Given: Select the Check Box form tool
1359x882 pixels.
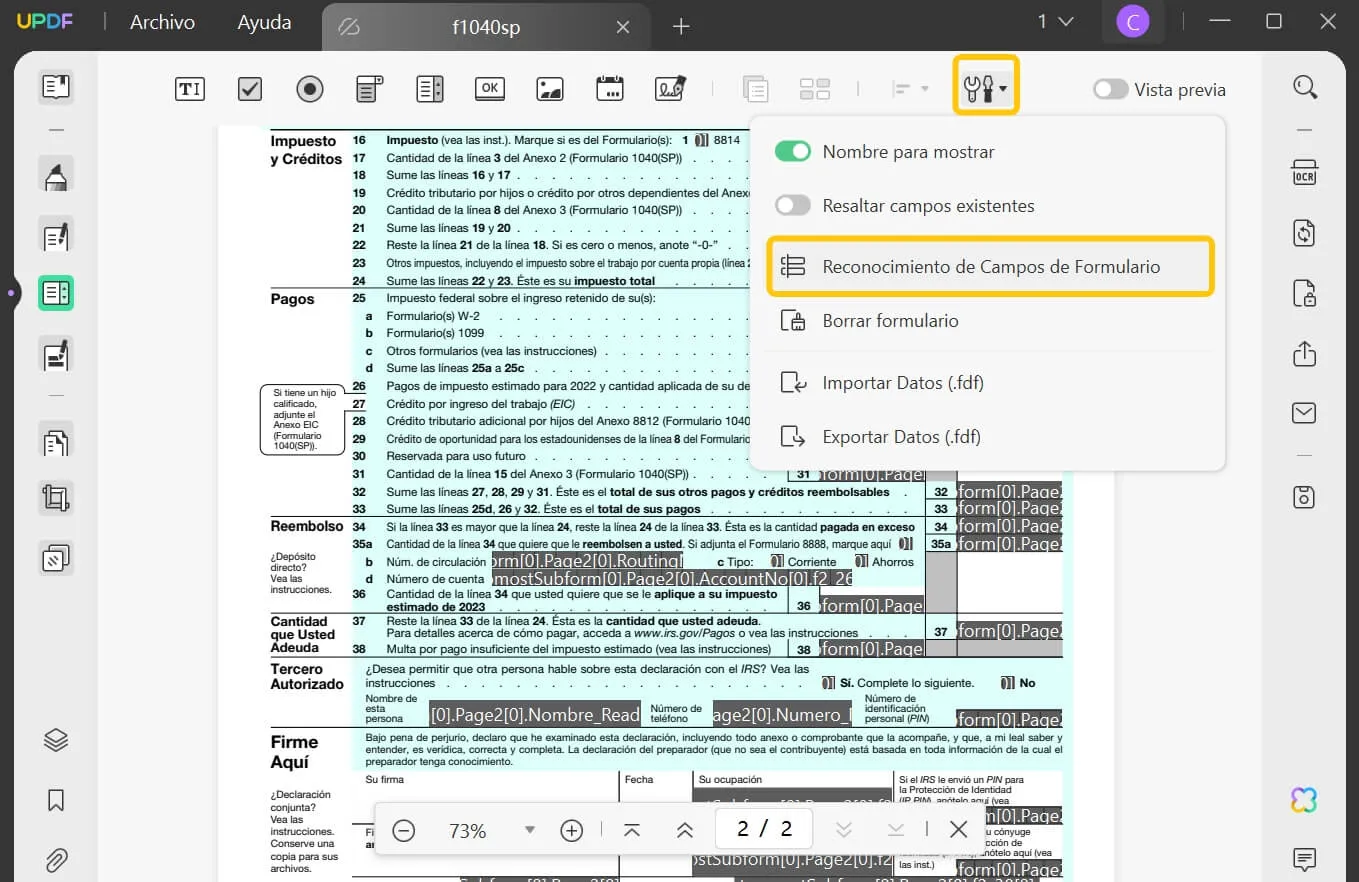Looking at the screenshot, I should 249,89.
